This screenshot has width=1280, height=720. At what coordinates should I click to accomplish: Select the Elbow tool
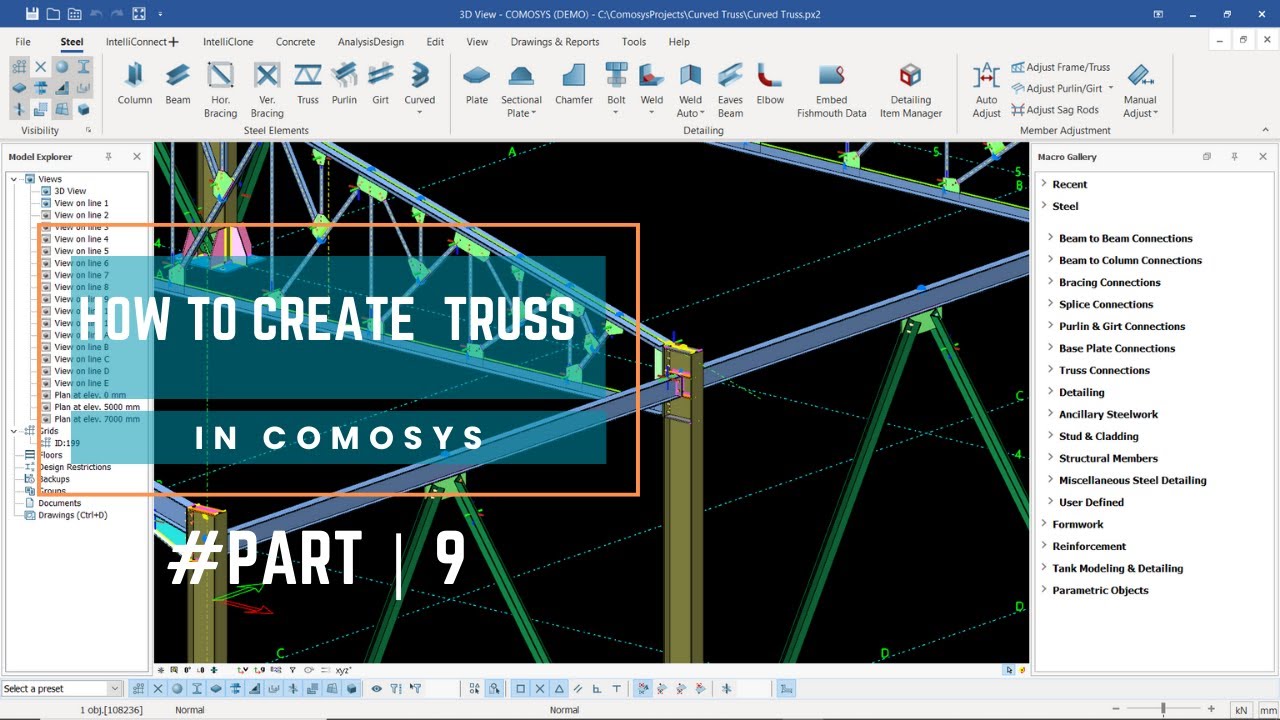point(770,83)
